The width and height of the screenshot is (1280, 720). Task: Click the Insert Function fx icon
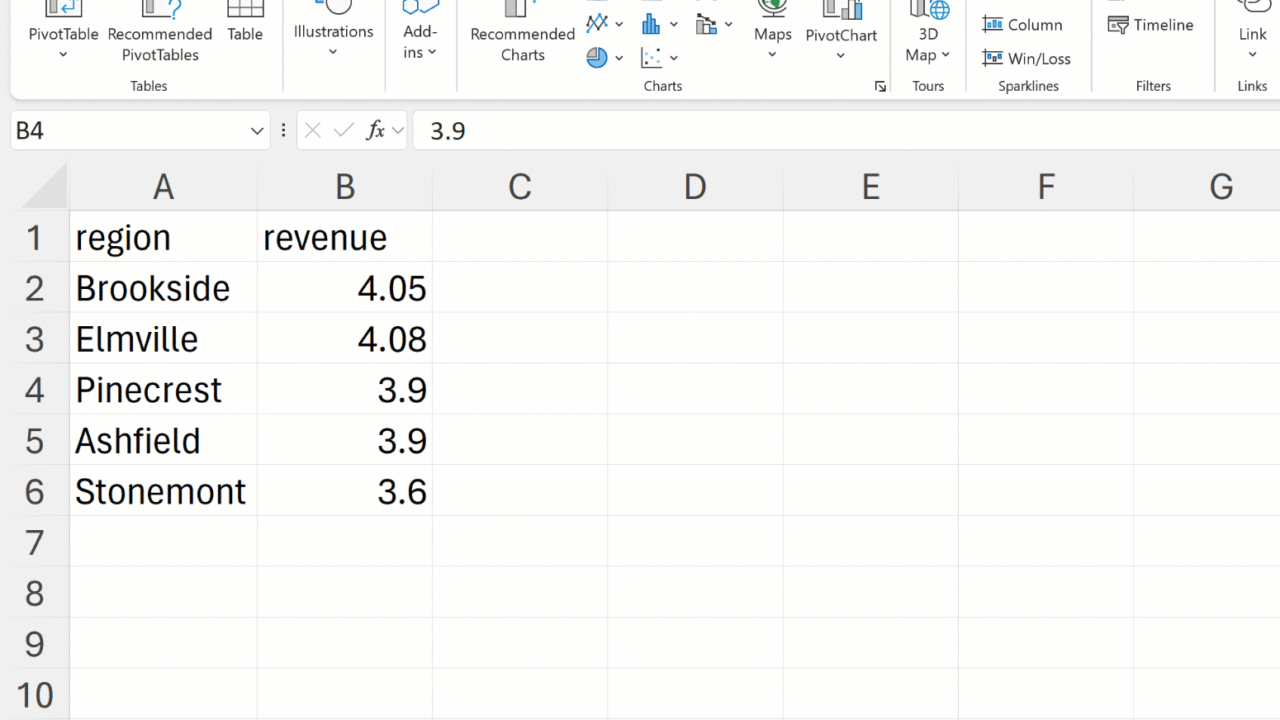(375, 131)
